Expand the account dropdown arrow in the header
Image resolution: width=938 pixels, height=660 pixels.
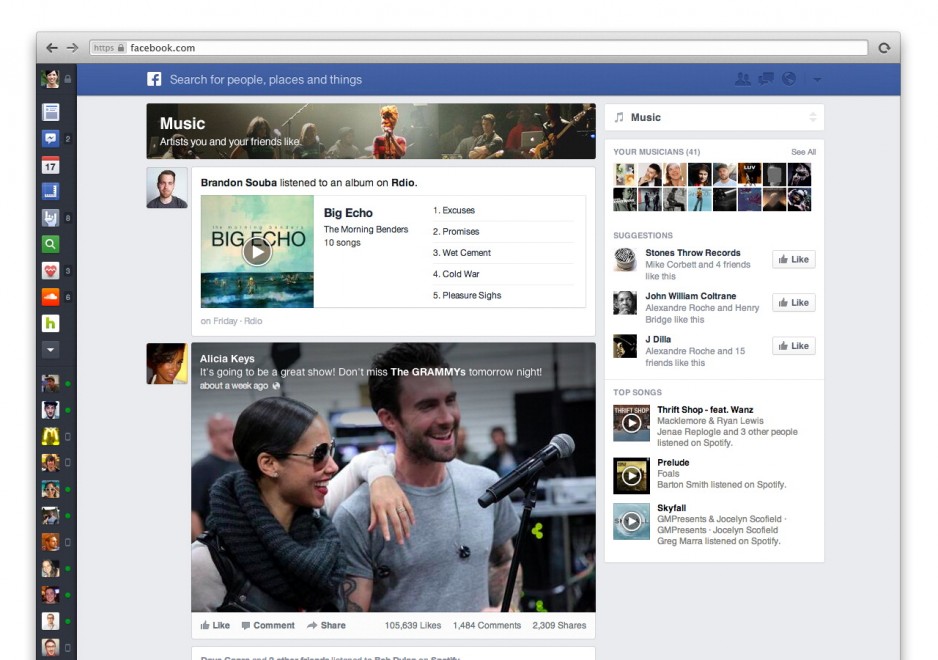pos(817,79)
